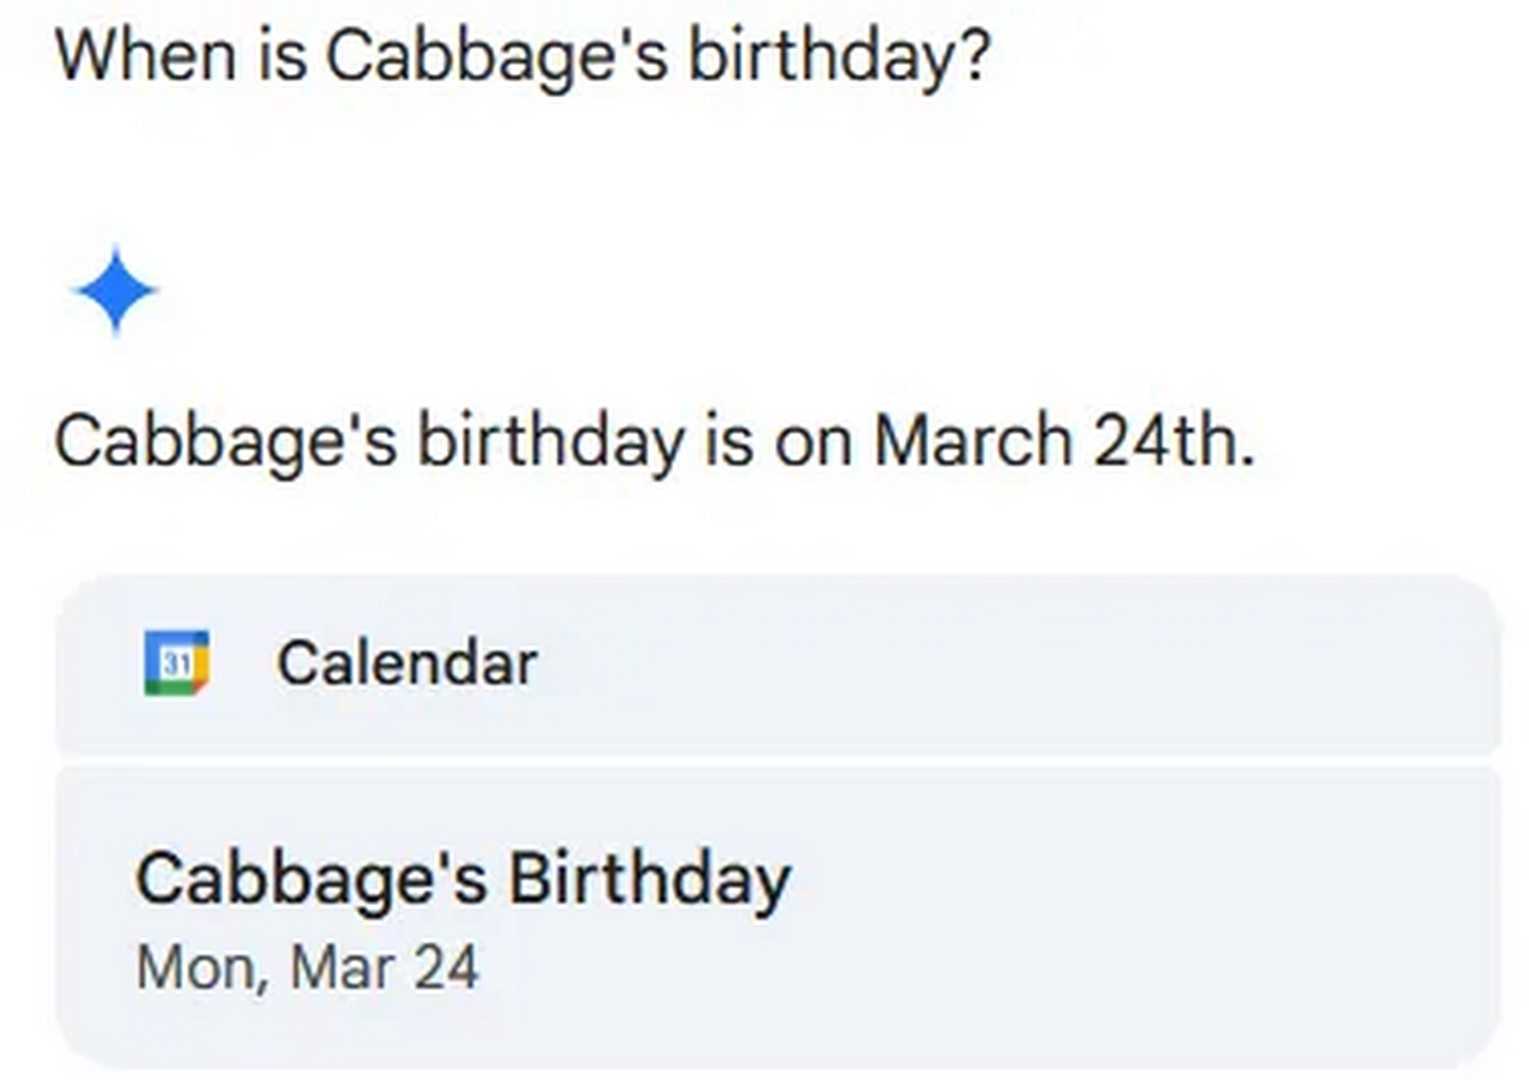
Task: Click "Mon," in the event date line
Action: [202, 969]
